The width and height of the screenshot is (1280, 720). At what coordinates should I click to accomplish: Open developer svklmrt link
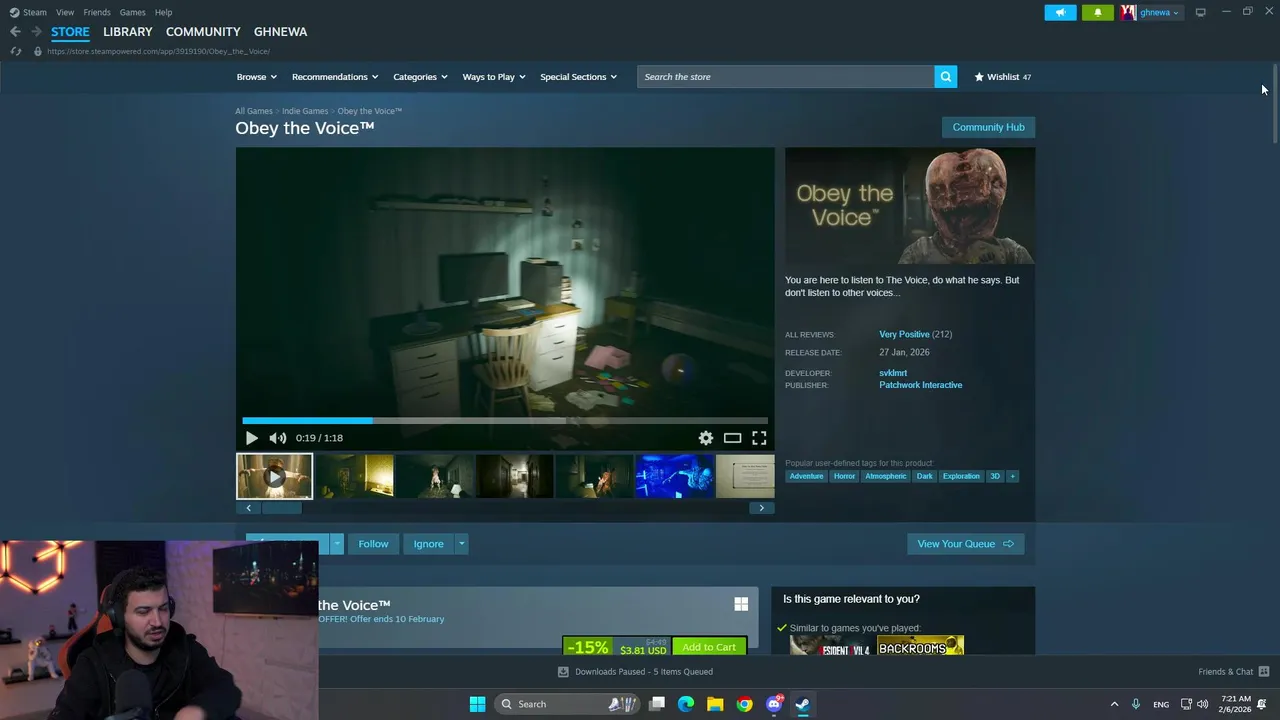(893, 373)
